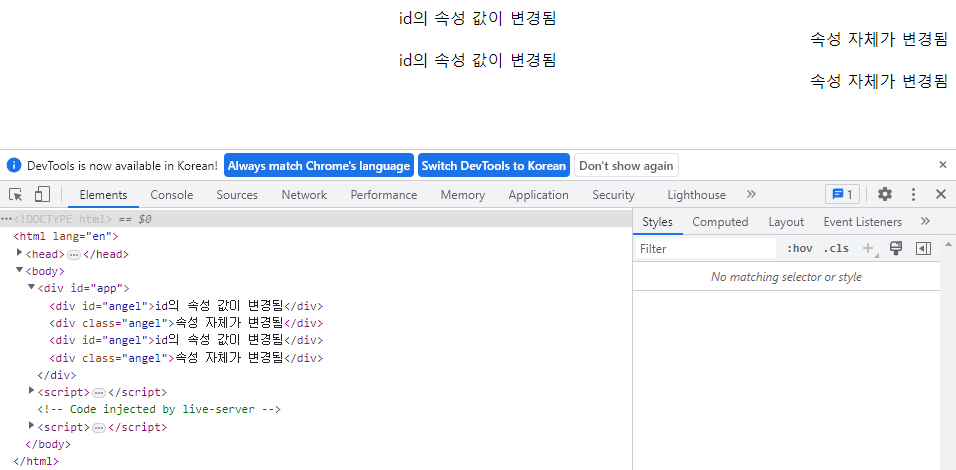Show more Styles pane tabs
This screenshot has height=470, width=956.
pyautogui.click(x=925, y=221)
